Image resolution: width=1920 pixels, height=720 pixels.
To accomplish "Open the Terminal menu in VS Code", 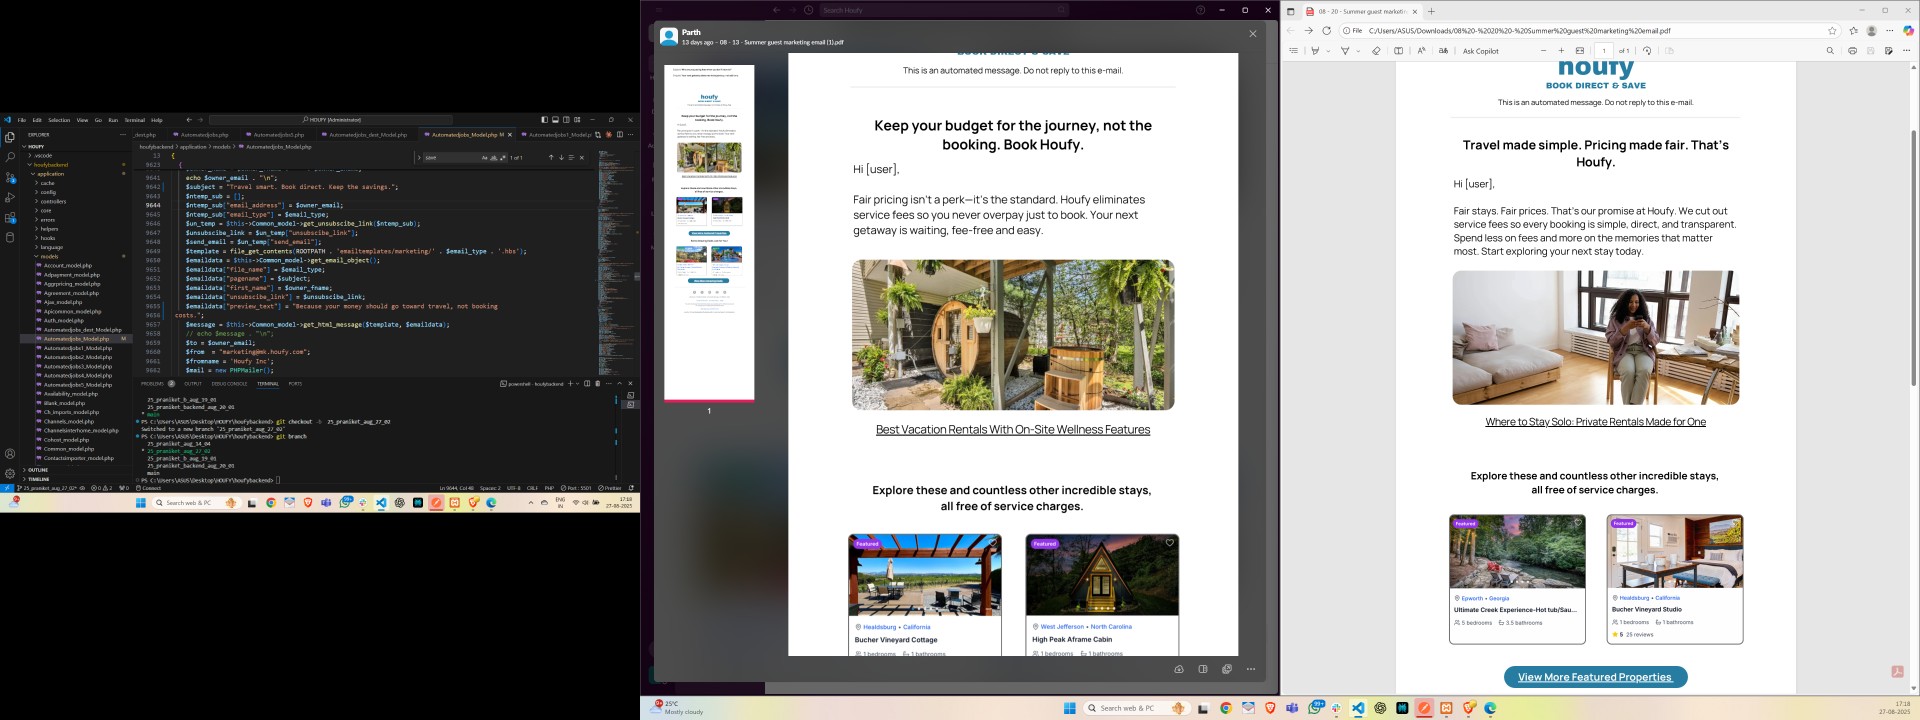I will 134,120.
